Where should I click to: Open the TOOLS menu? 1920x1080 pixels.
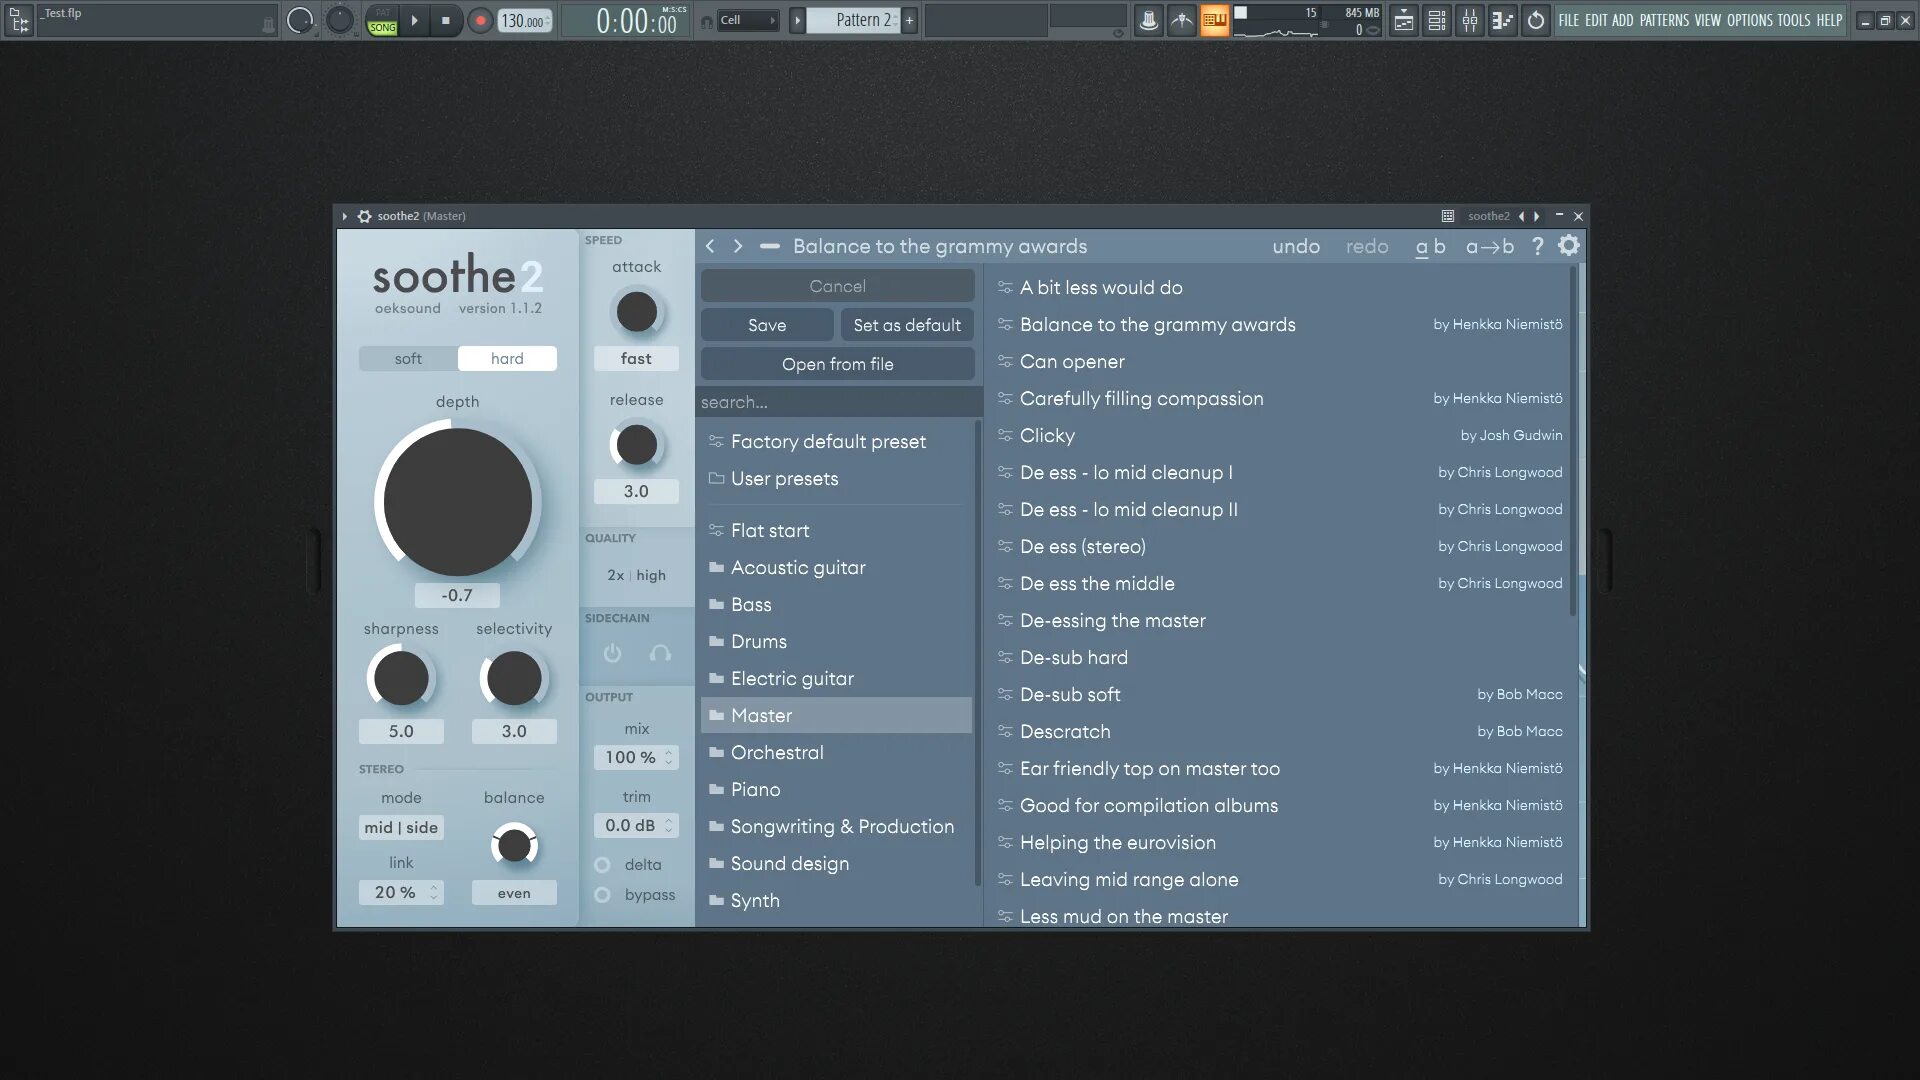coord(1794,20)
